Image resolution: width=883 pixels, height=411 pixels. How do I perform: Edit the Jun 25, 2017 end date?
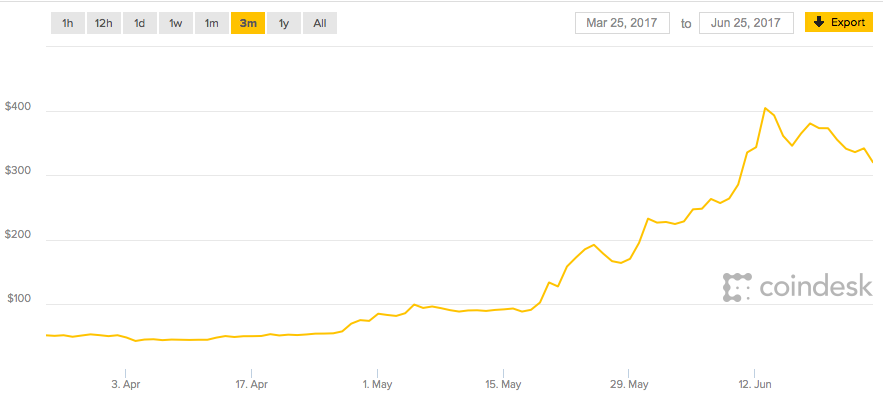pos(746,23)
